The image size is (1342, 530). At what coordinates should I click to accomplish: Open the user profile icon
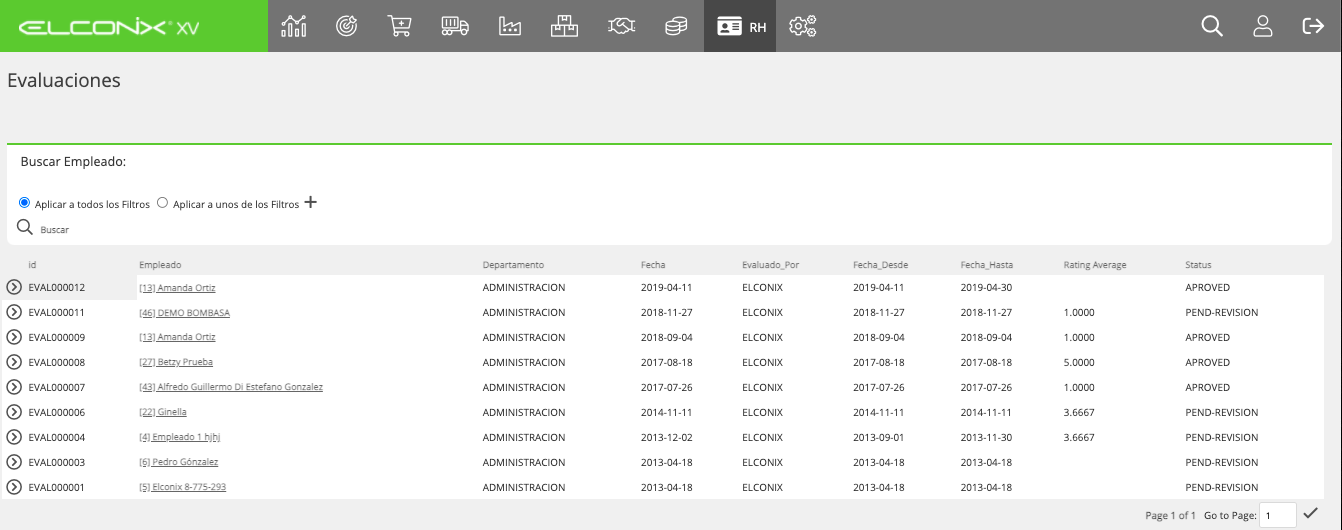click(1263, 26)
